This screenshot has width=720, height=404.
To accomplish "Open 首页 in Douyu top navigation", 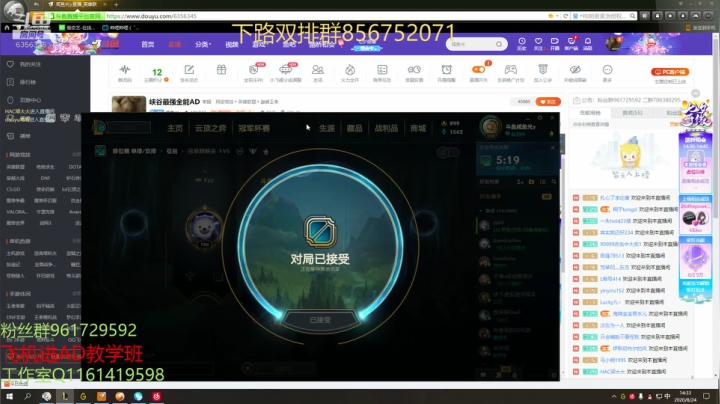I will coord(147,45).
